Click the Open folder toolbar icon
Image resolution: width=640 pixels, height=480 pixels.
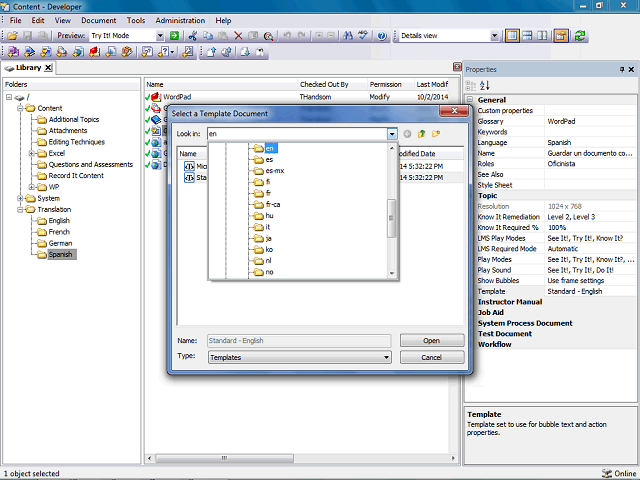coord(13,36)
